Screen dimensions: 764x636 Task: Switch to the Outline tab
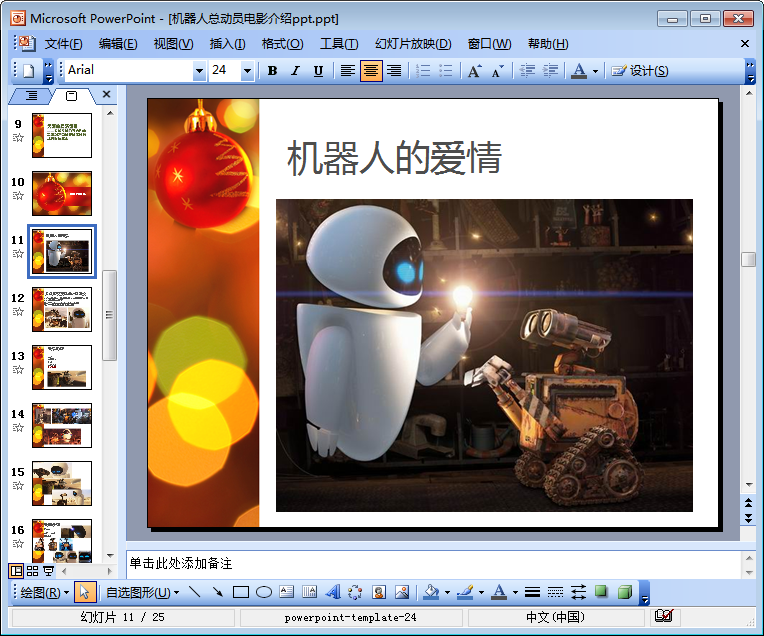(31, 96)
